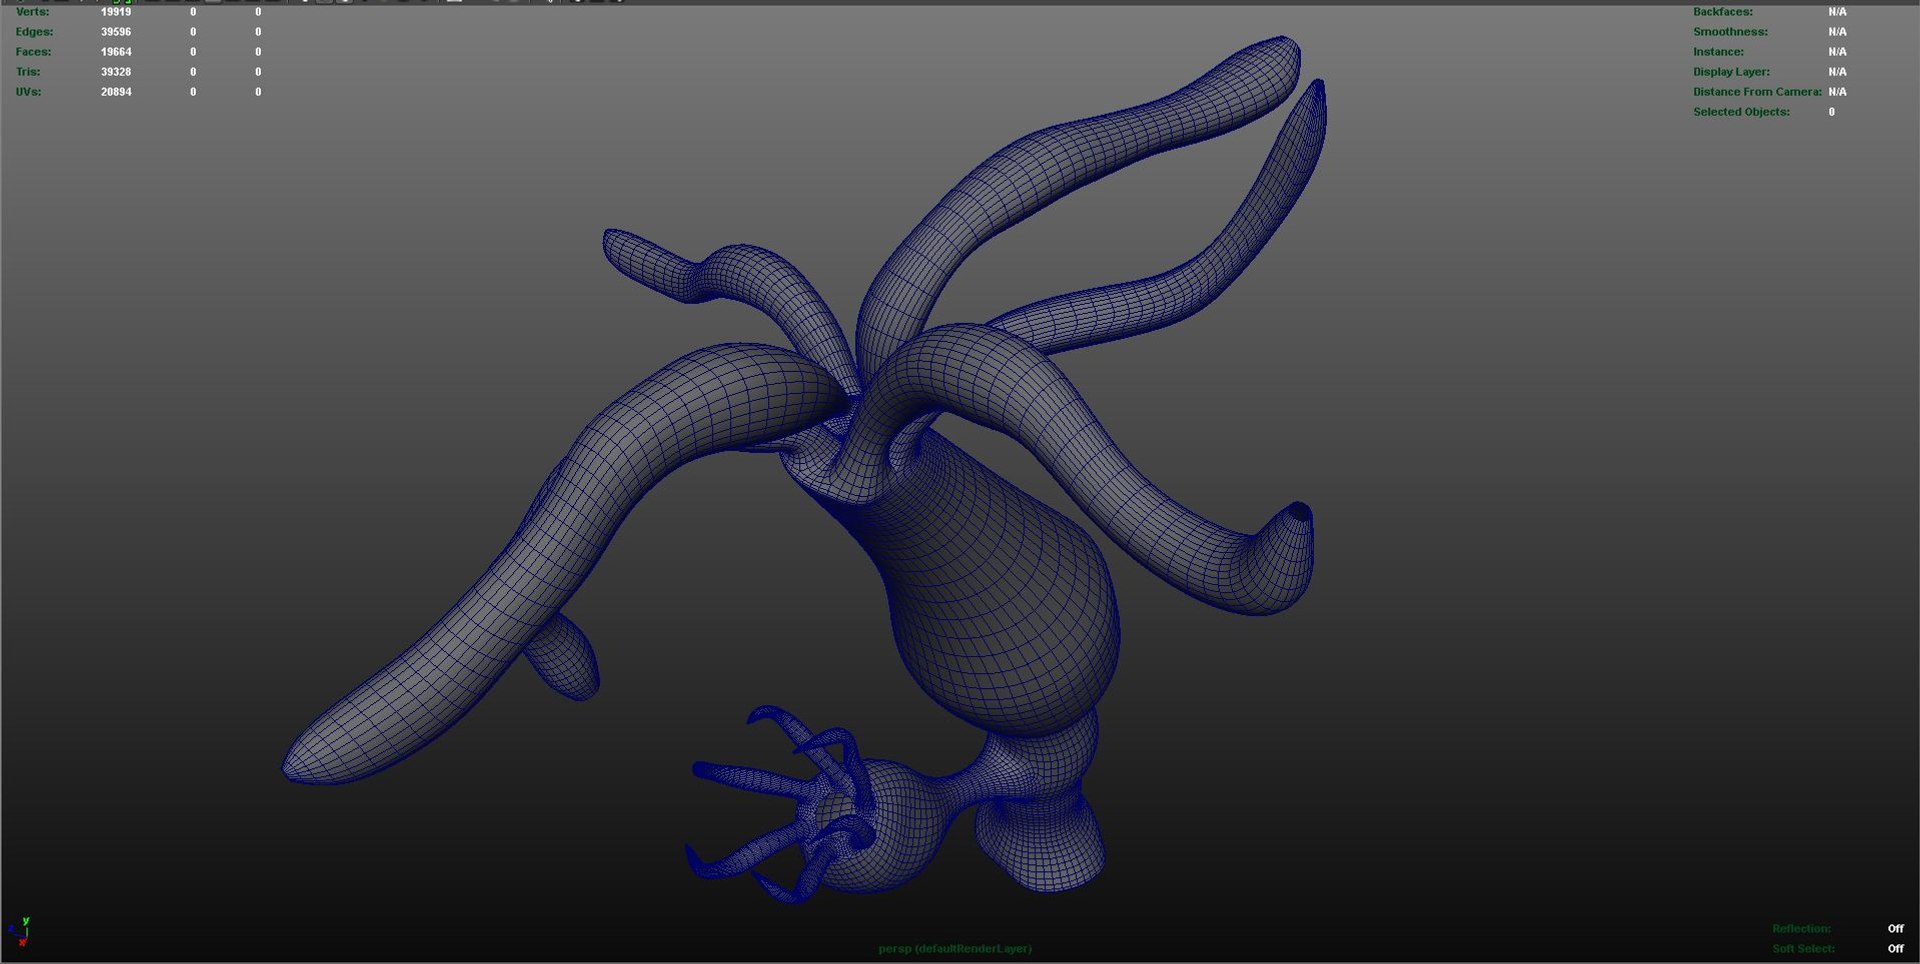1920x964 pixels.
Task: Click the 'Selected Objects:' label
Action: (1741, 112)
